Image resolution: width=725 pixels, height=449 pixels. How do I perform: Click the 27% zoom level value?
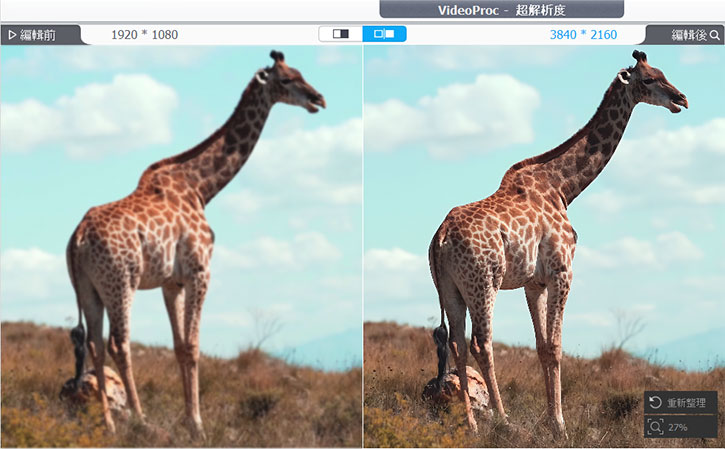tap(679, 427)
